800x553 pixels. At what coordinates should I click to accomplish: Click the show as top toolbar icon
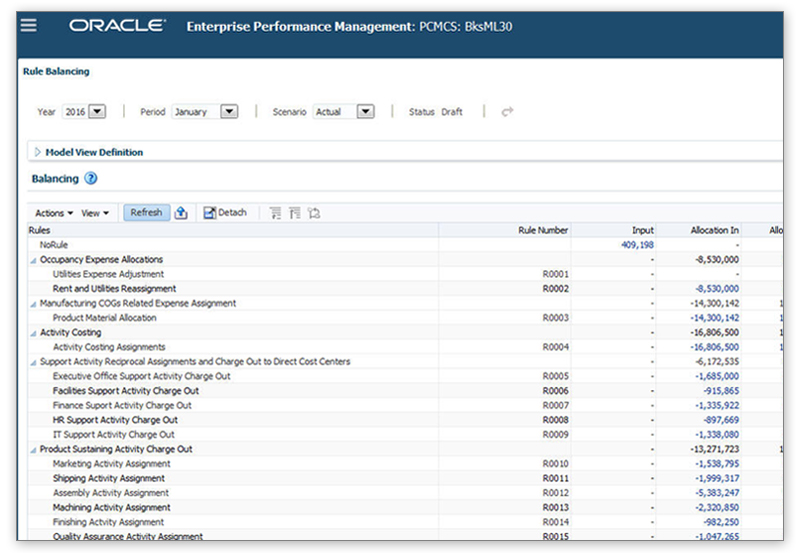coord(314,213)
